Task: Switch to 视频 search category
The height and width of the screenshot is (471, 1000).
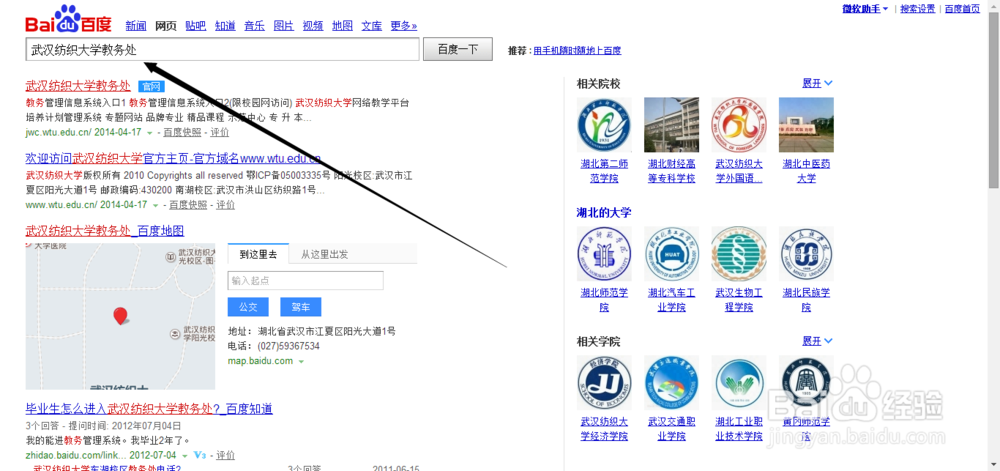Action: 313,26
